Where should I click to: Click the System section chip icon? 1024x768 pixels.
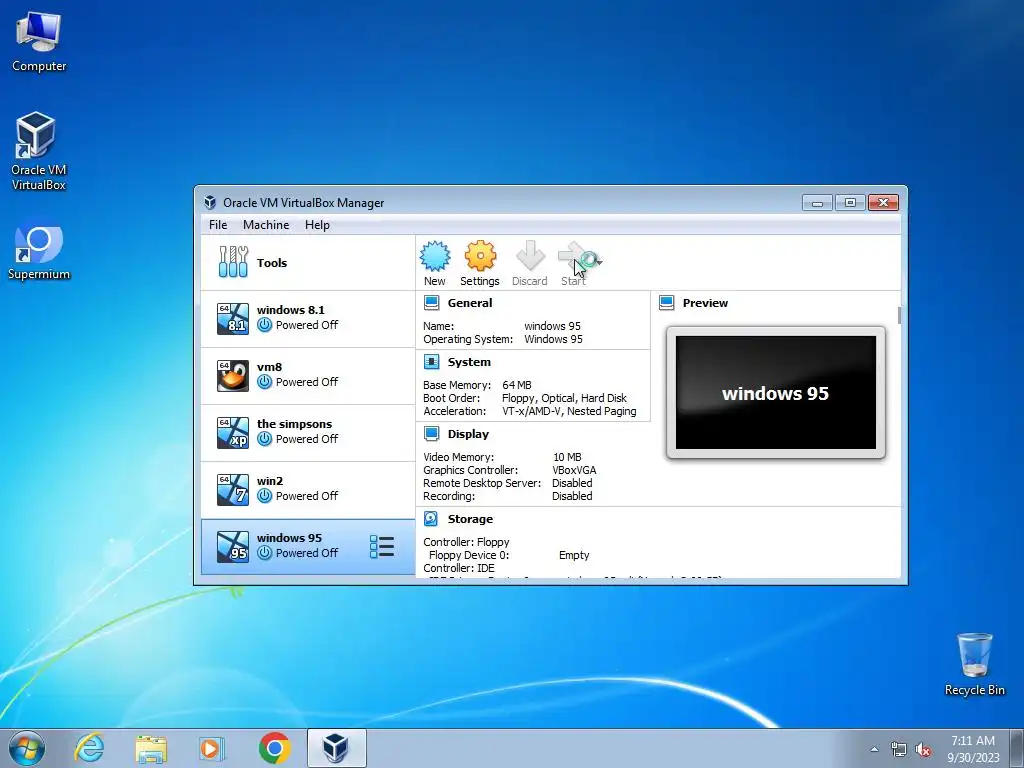432,362
